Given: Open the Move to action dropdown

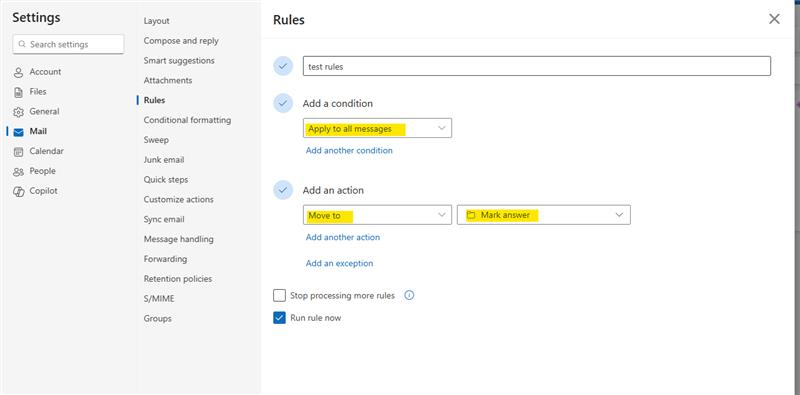Looking at the screenshot, I should pos(377,215).
